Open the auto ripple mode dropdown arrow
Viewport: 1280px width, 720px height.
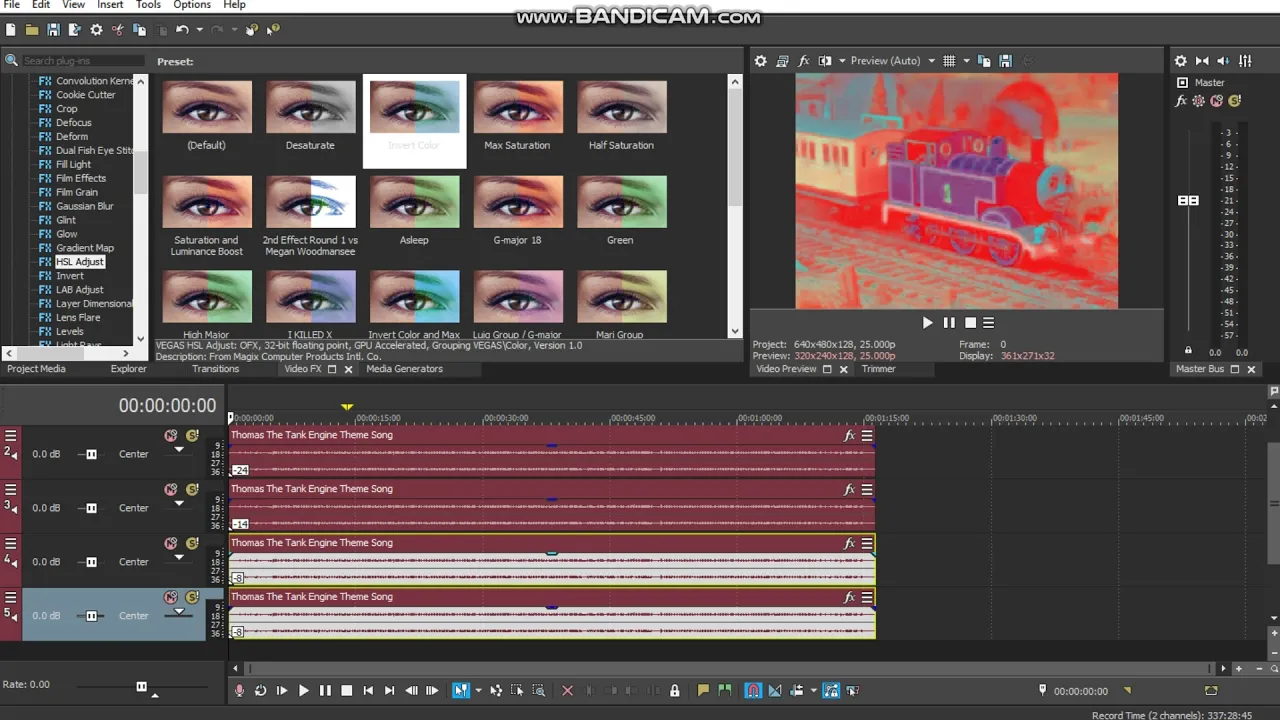pyautogui.click(x=813, y=690)
